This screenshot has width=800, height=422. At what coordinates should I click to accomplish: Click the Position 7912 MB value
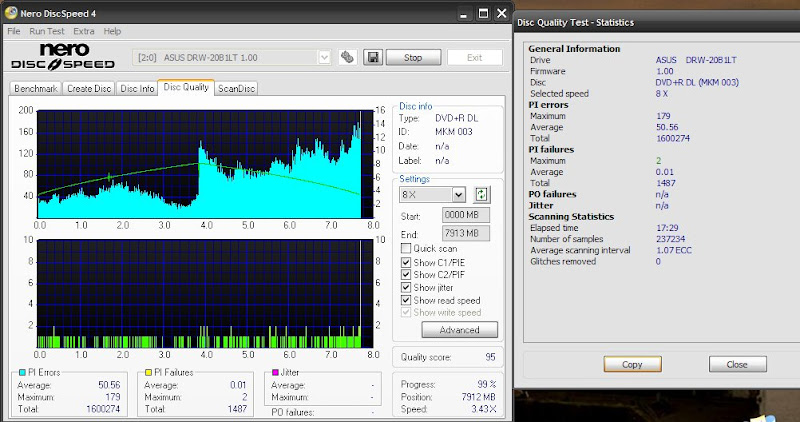(x=478, y=396)
